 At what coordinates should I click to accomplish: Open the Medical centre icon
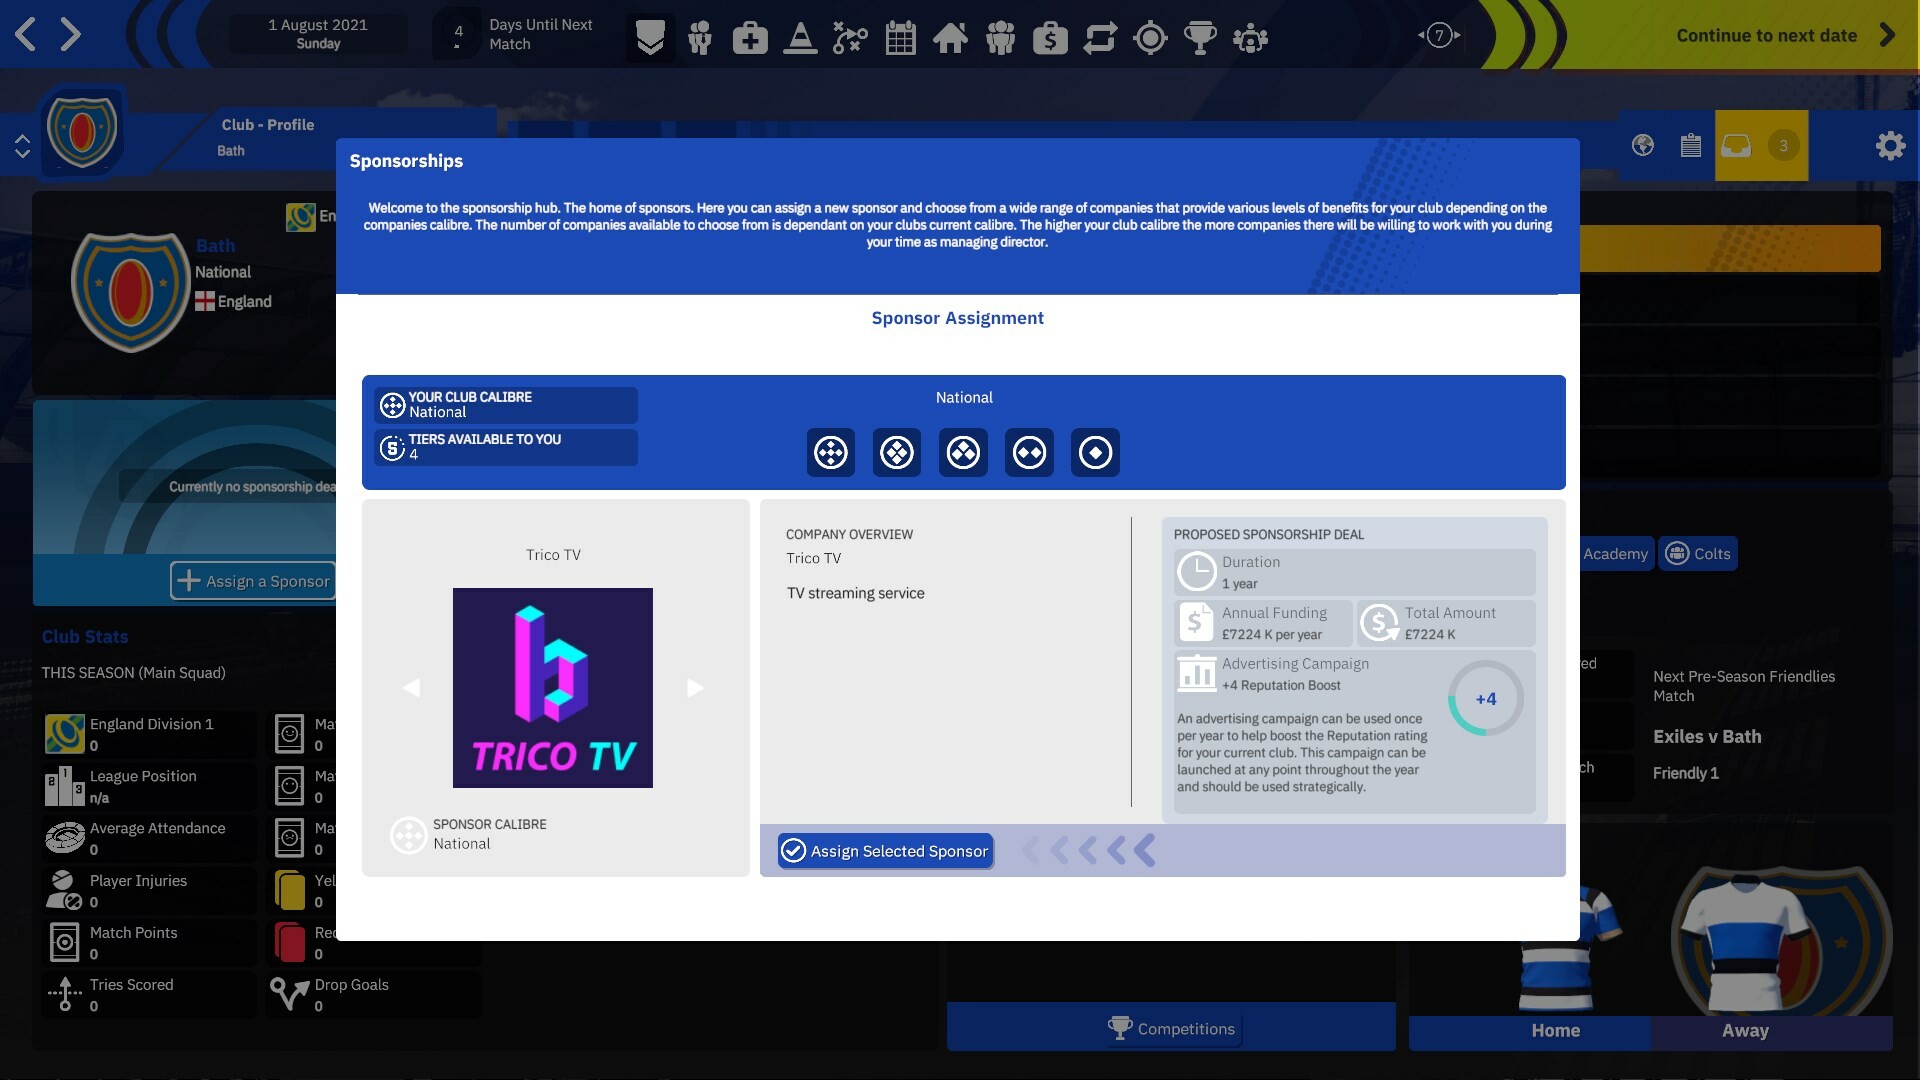tap(750, 38)
